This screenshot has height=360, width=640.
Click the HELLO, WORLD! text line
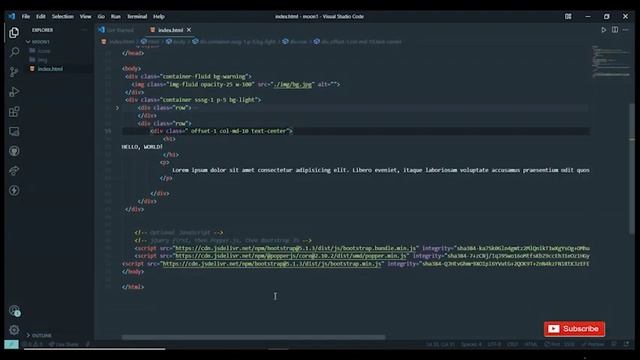142,147
